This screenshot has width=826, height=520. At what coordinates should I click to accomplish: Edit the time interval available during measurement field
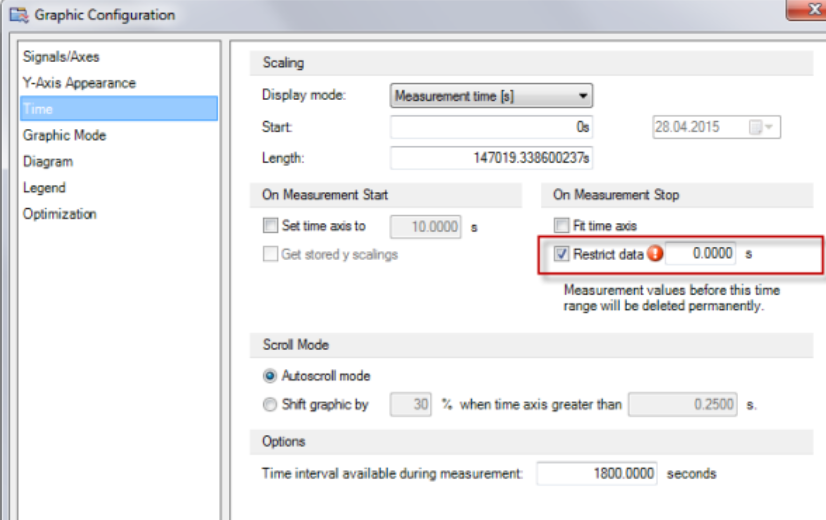point(596,473)
